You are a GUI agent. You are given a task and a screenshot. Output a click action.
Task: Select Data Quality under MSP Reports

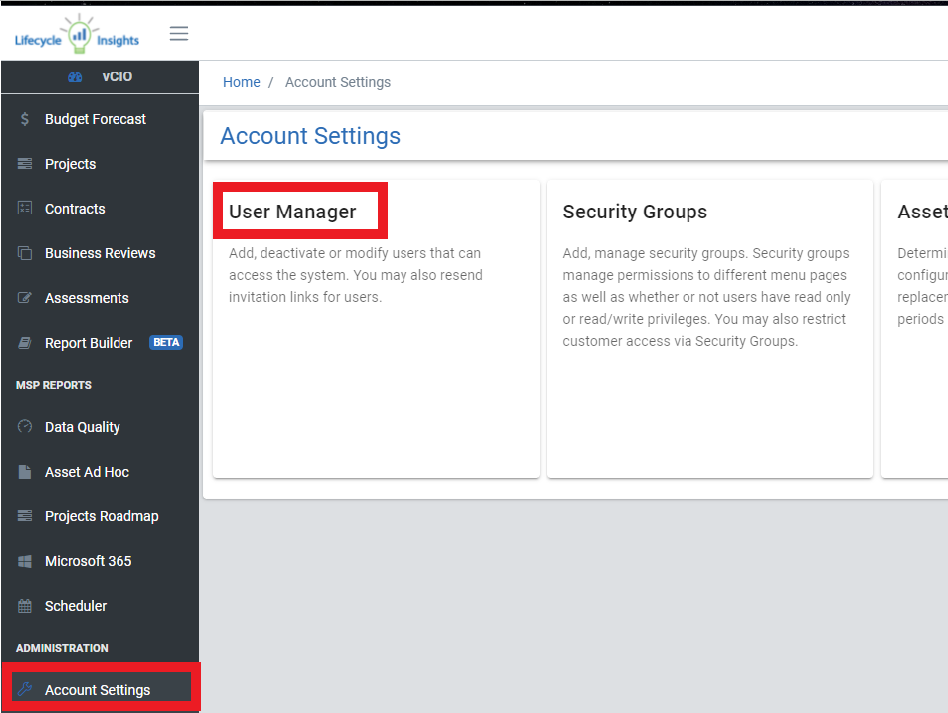(81, 427)
